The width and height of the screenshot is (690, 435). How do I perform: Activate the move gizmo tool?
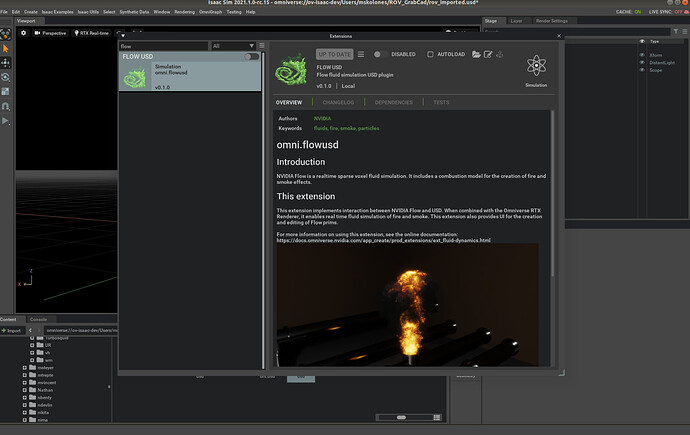[6, 63]
